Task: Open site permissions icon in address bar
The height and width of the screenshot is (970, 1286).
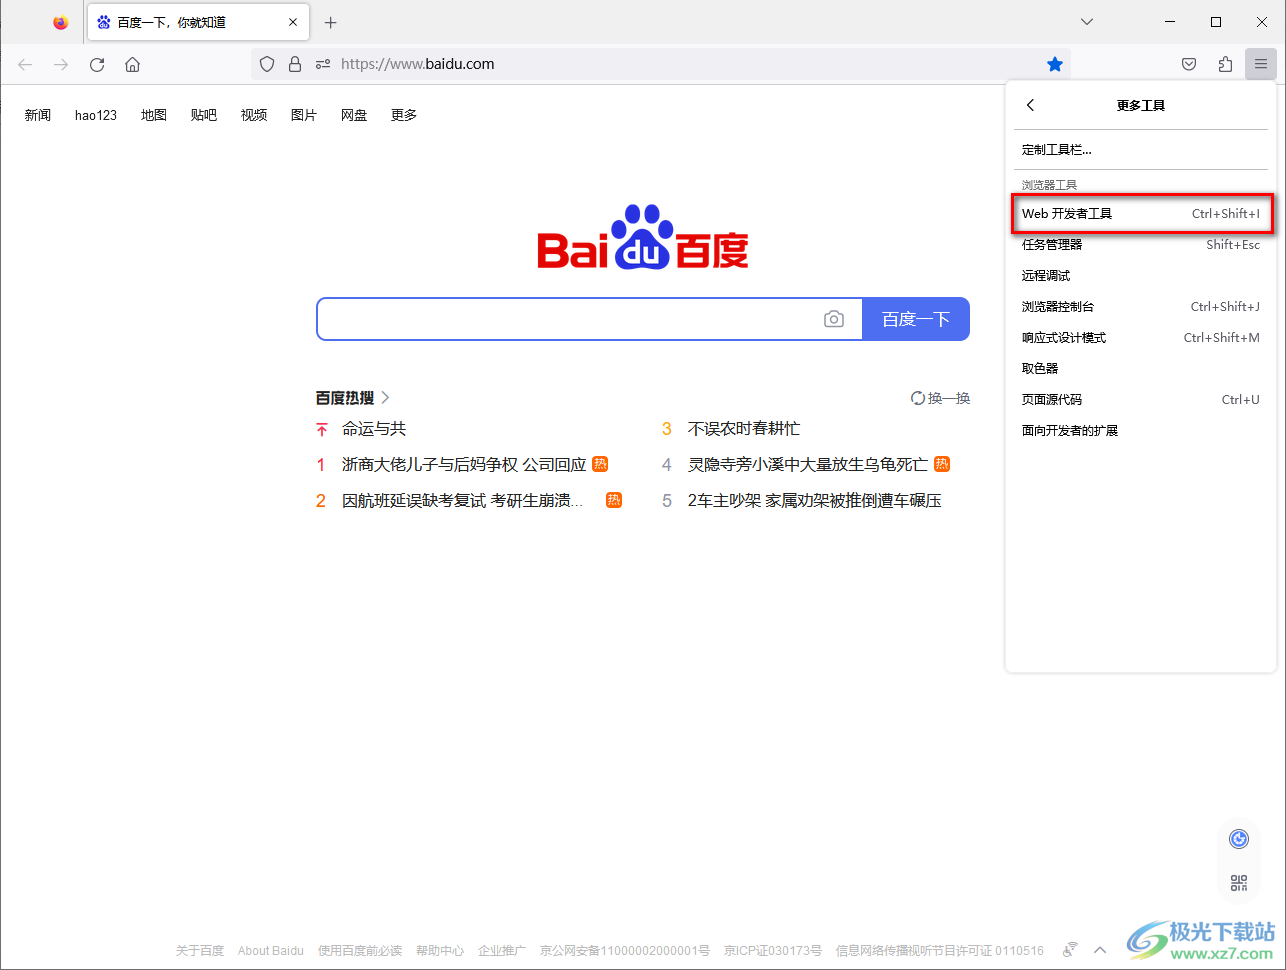Action: pyautogui.click(x=323, y=64)
